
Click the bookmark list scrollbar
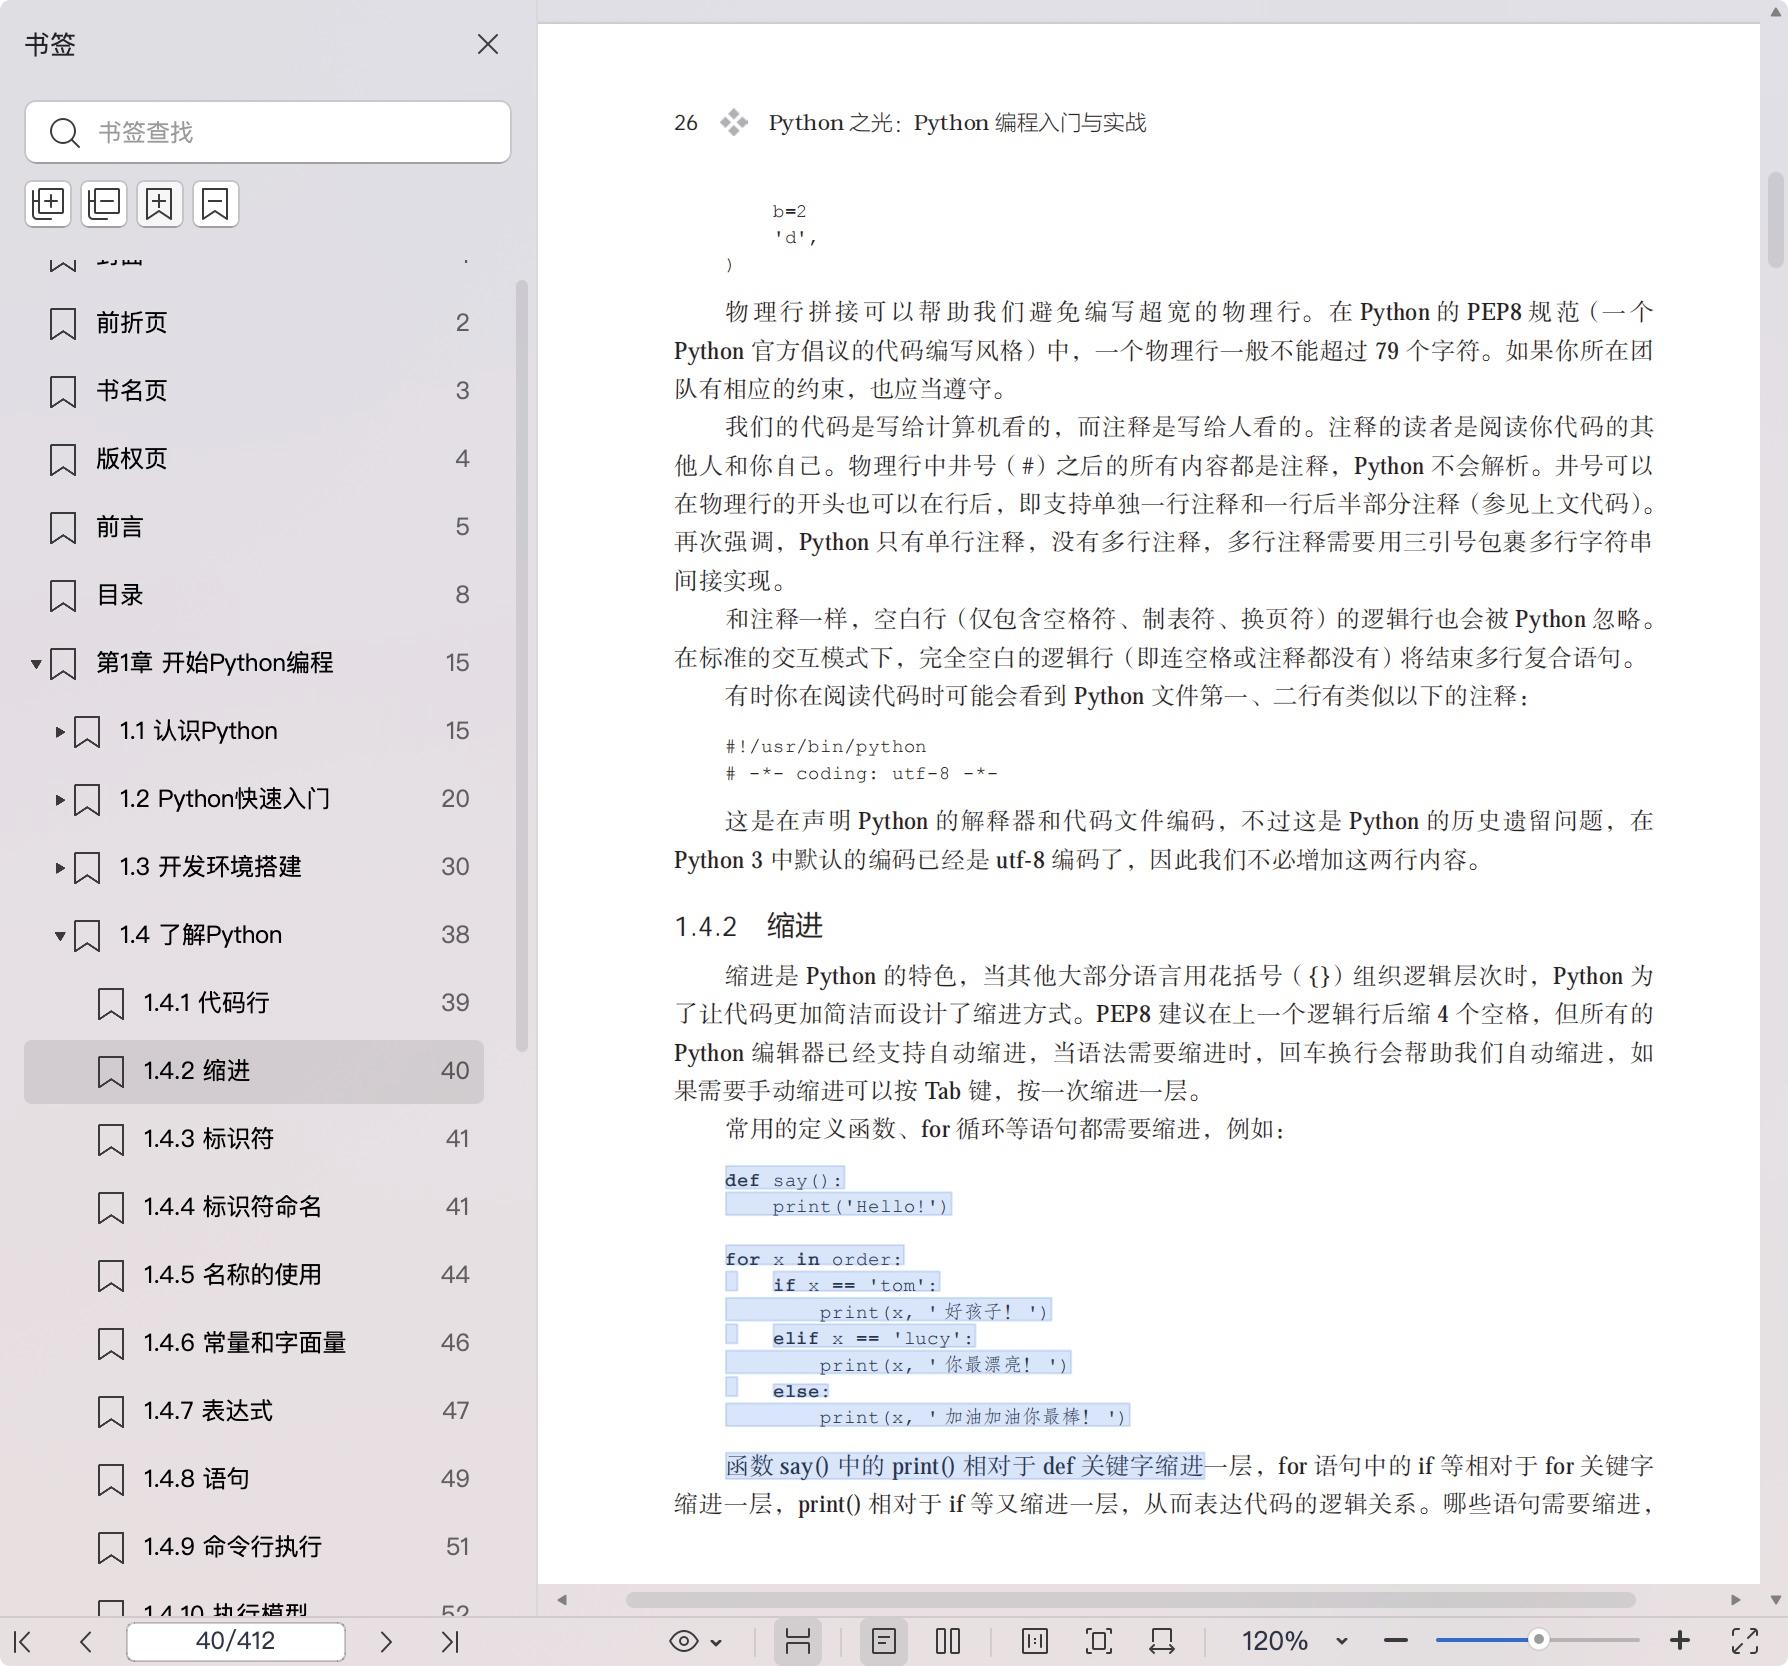pos(521,665)
